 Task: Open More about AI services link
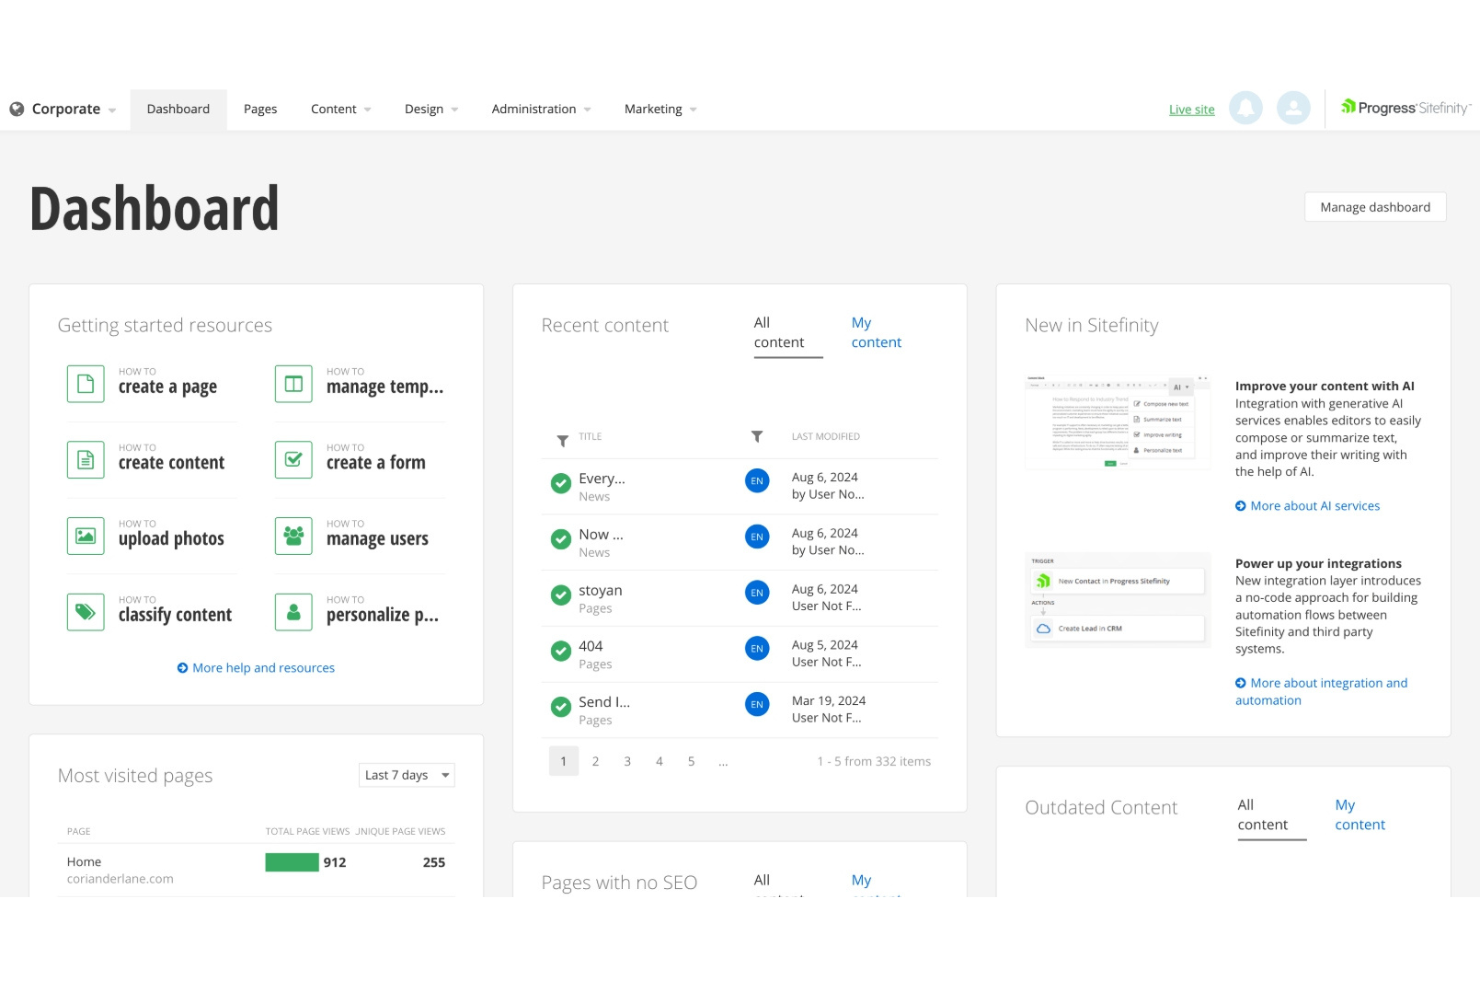pos(1308,506)
